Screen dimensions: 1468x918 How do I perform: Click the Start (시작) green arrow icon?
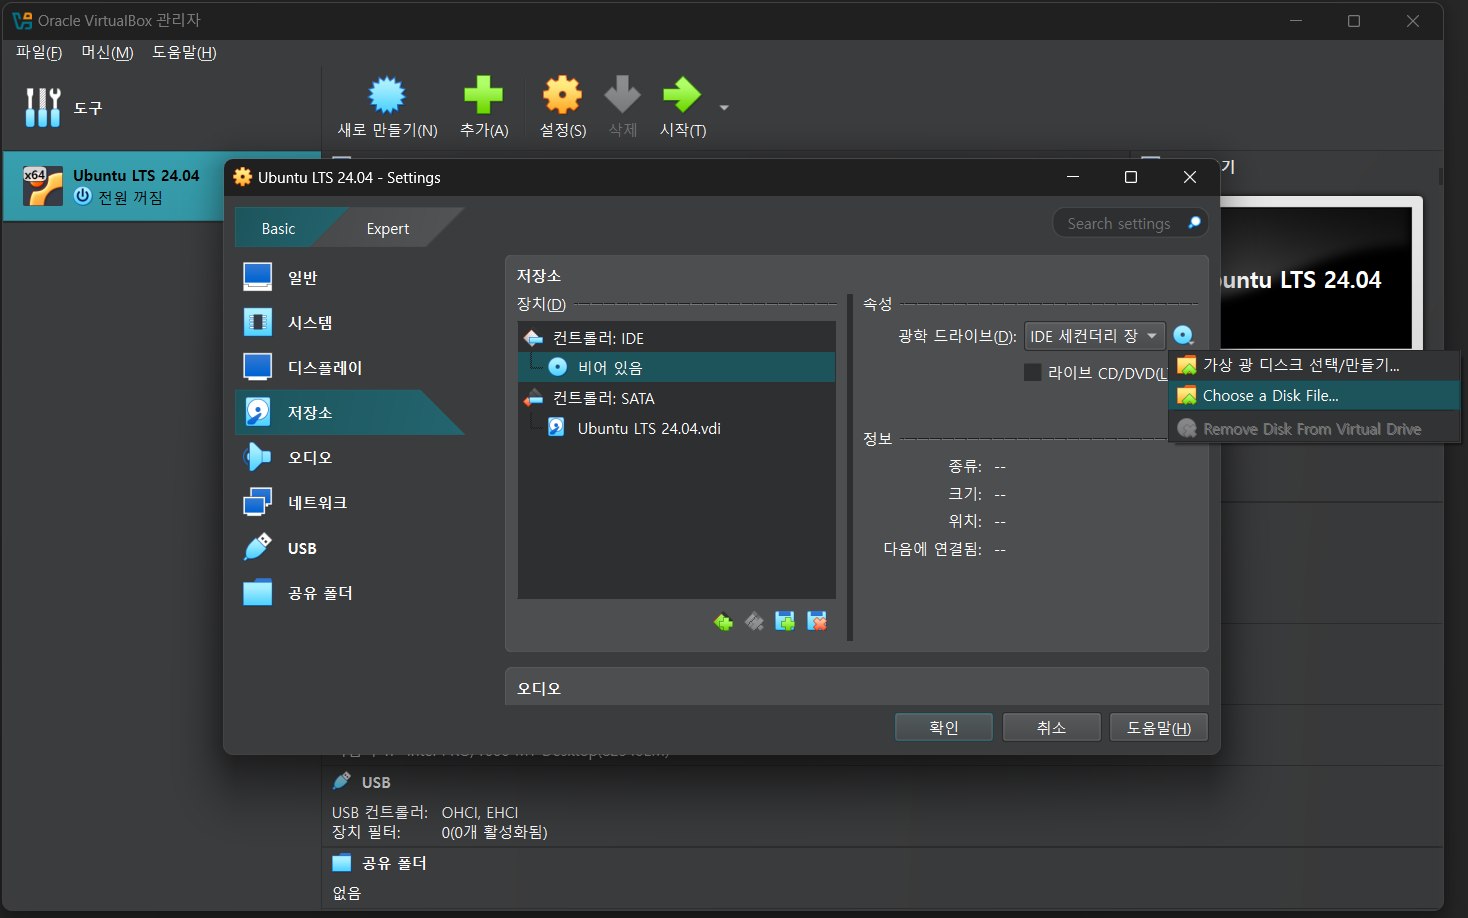pyautogui.click(x=682, y=95)
